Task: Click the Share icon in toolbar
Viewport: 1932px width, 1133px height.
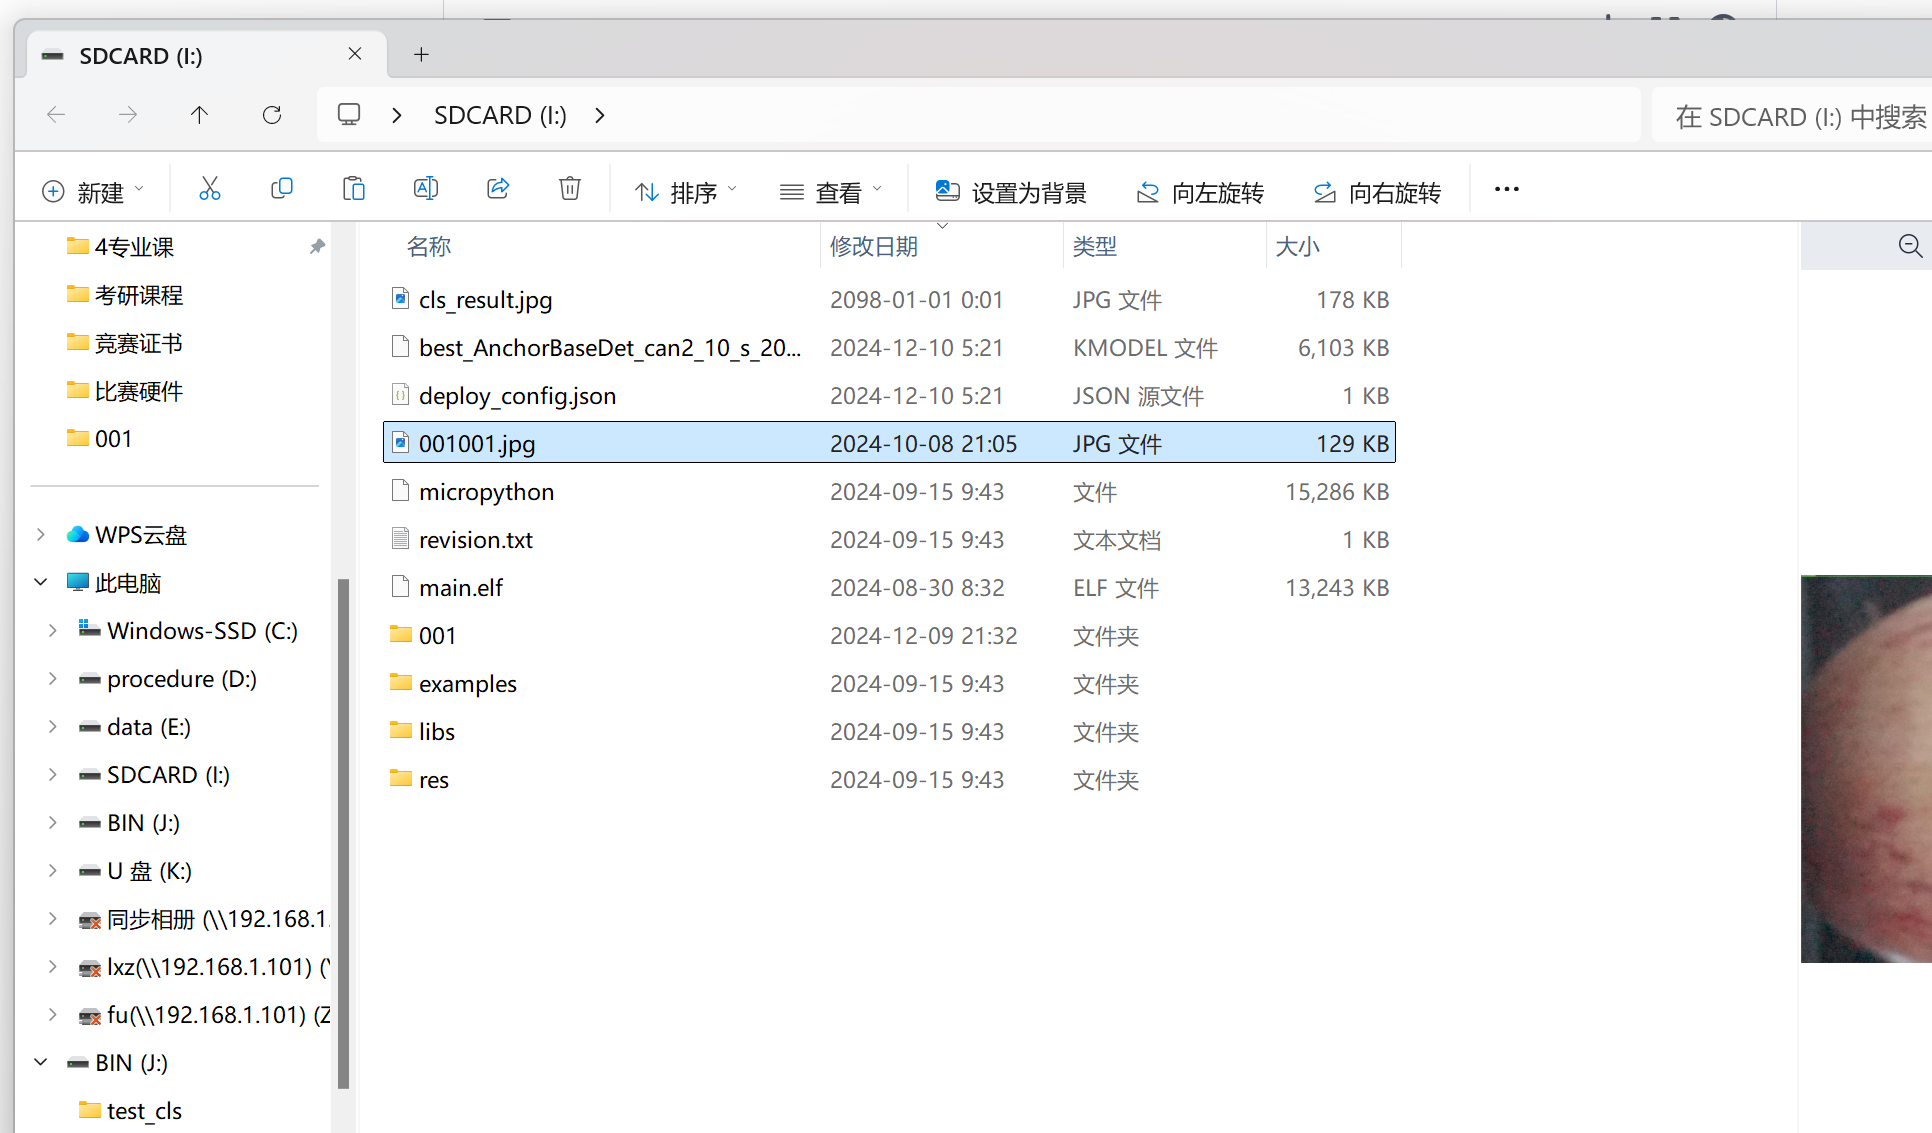Action: 498,189
